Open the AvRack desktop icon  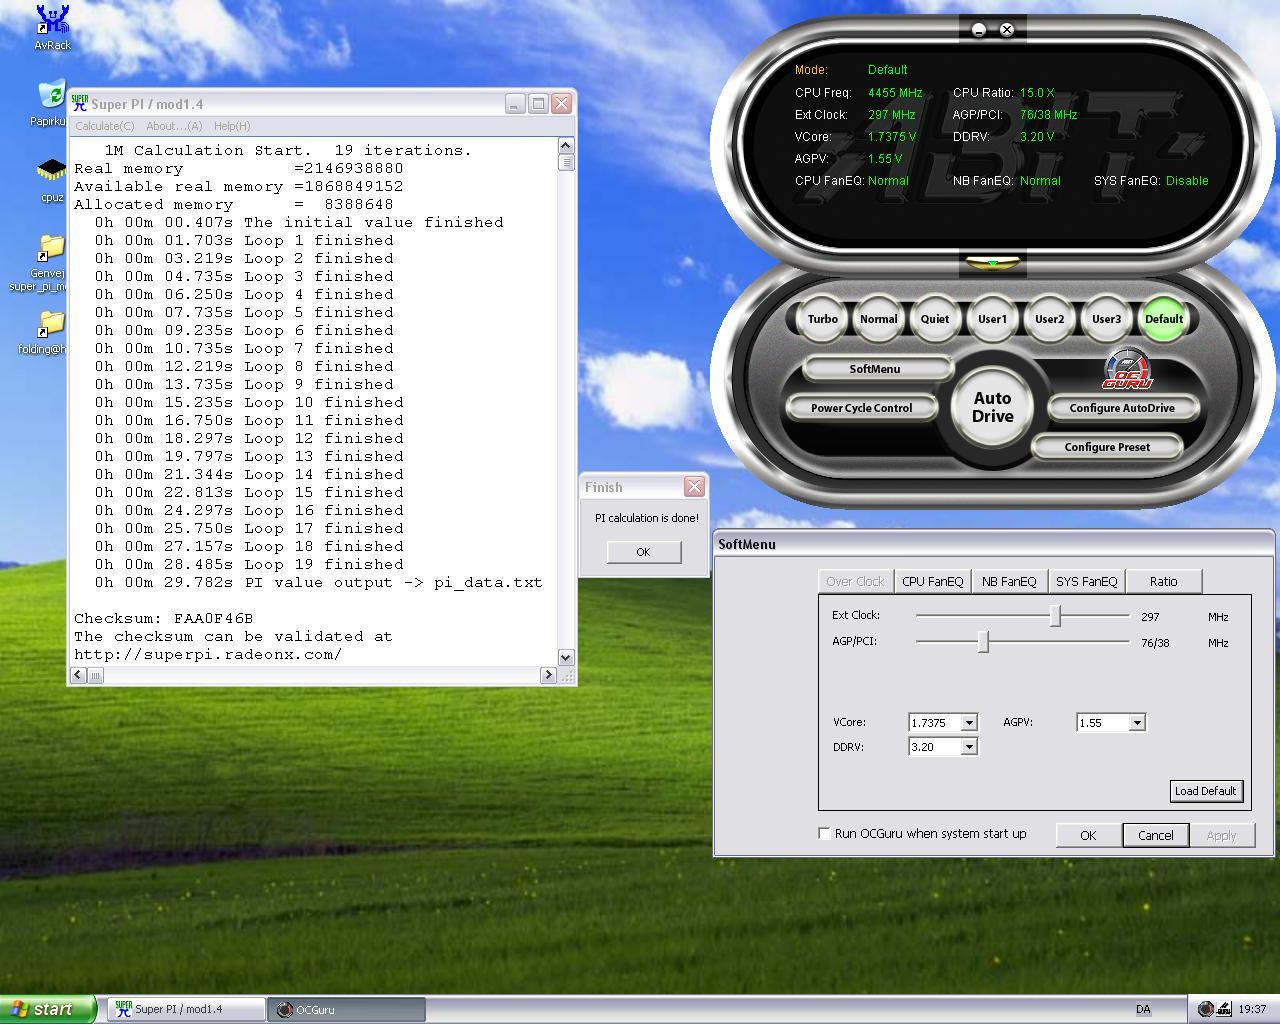click(x=52, y=28)
